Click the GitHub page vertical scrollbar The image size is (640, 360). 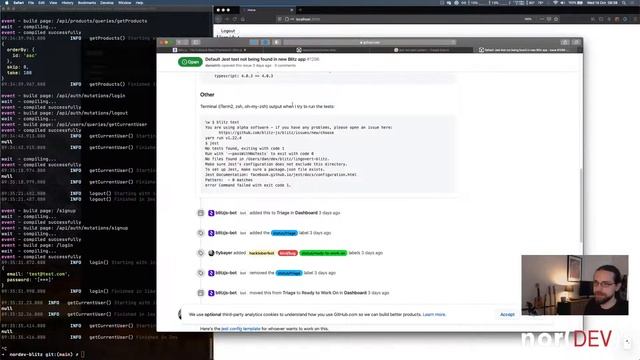[580, 204]
